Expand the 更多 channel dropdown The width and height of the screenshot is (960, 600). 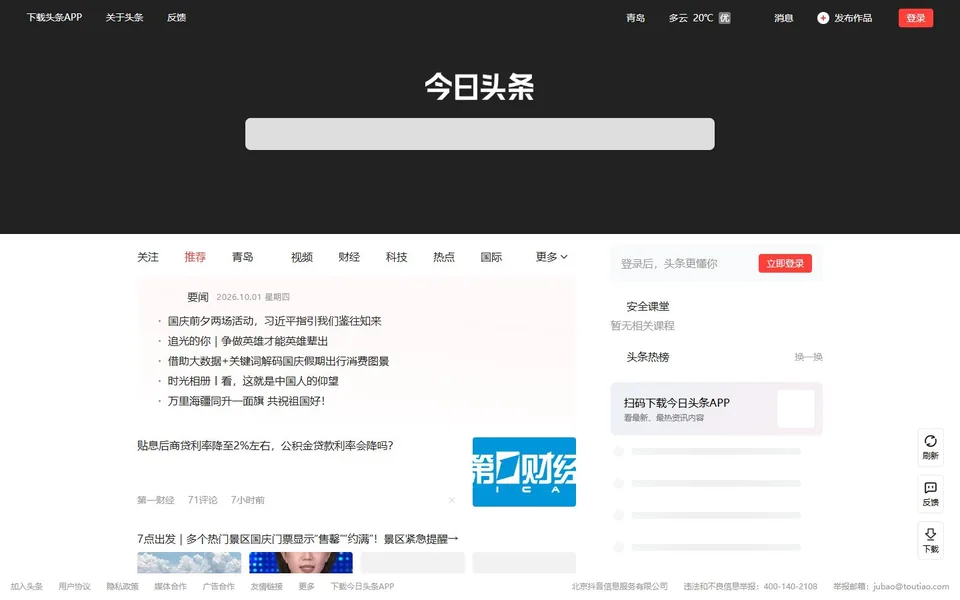(x=551, y=257)
